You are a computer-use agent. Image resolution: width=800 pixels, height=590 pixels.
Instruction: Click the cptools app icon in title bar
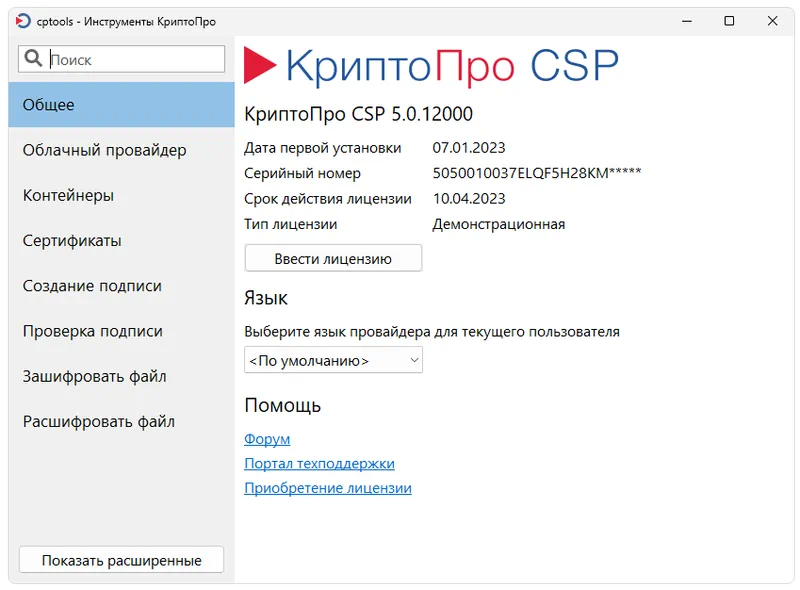(x=23, y=21)
